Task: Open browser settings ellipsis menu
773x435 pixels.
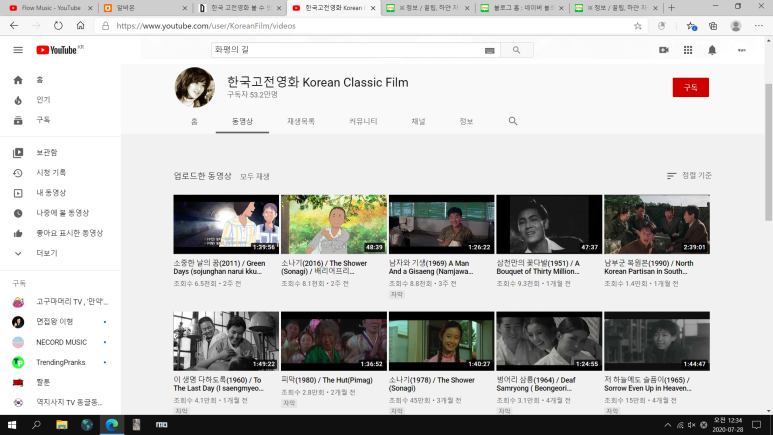Action: click(759, 26)
